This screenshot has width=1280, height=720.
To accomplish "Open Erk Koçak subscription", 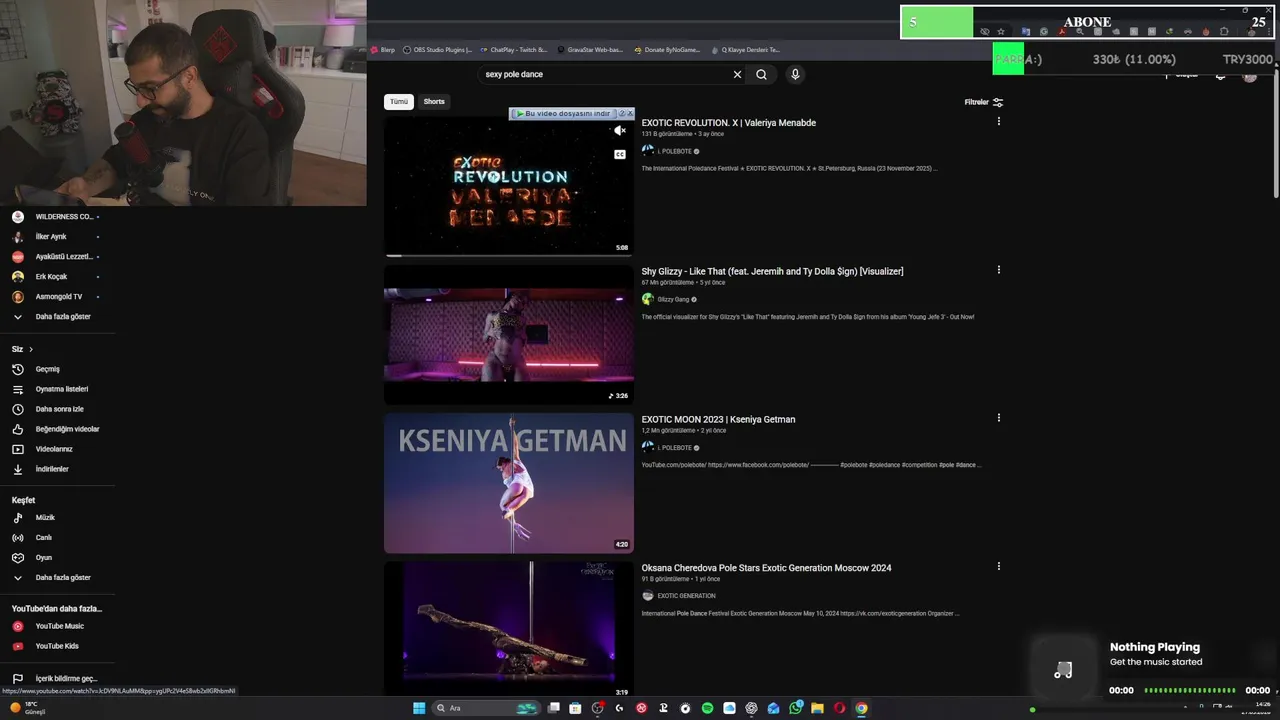I will (51, 277).
